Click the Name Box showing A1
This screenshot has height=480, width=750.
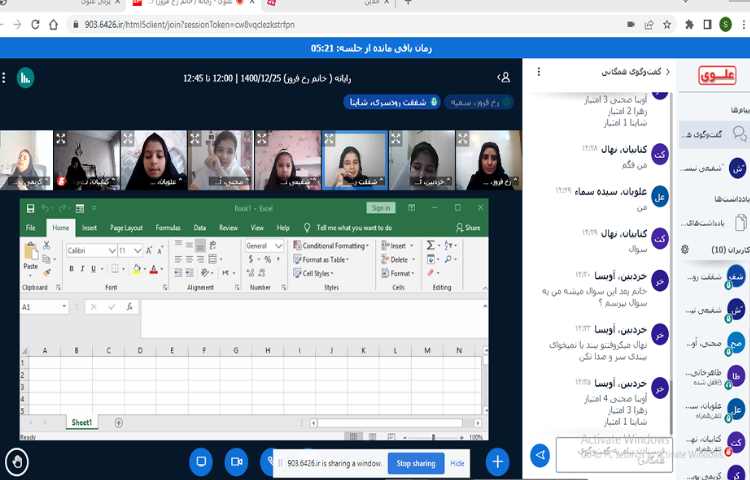(44, 306)
